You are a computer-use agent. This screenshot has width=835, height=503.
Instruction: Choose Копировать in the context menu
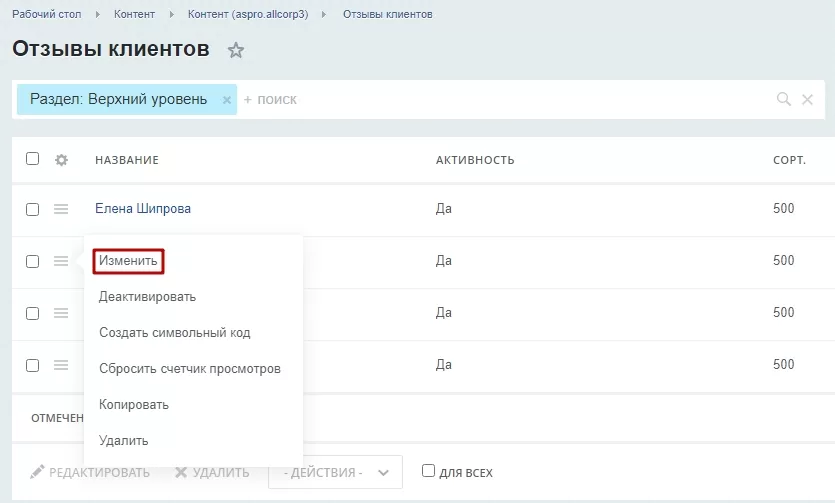[134, 405]
